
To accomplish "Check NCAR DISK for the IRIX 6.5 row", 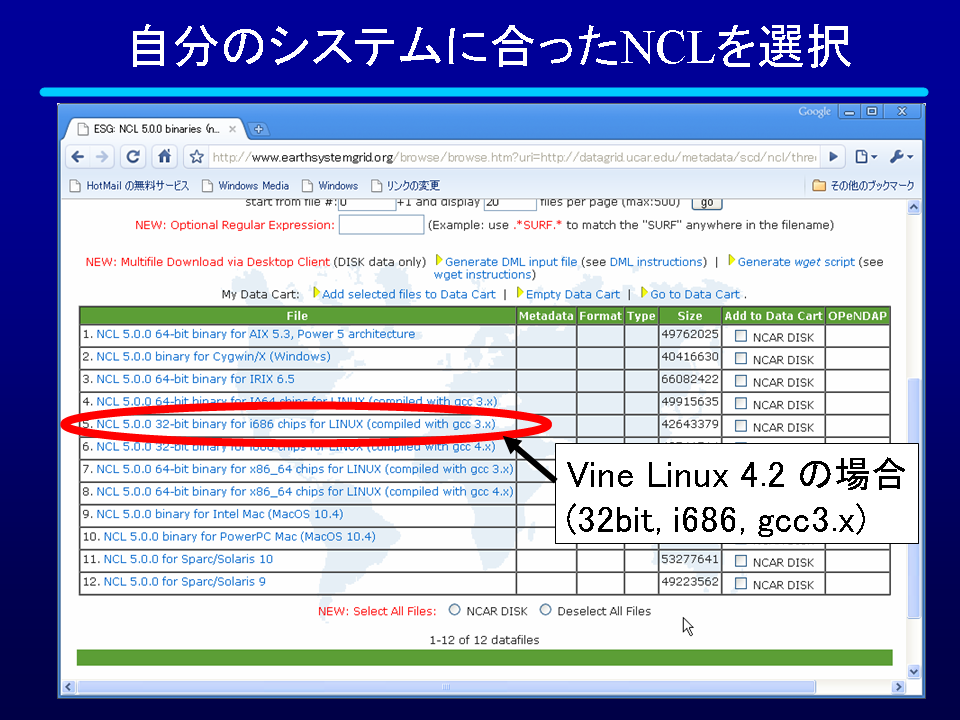I will click(741, 381).
